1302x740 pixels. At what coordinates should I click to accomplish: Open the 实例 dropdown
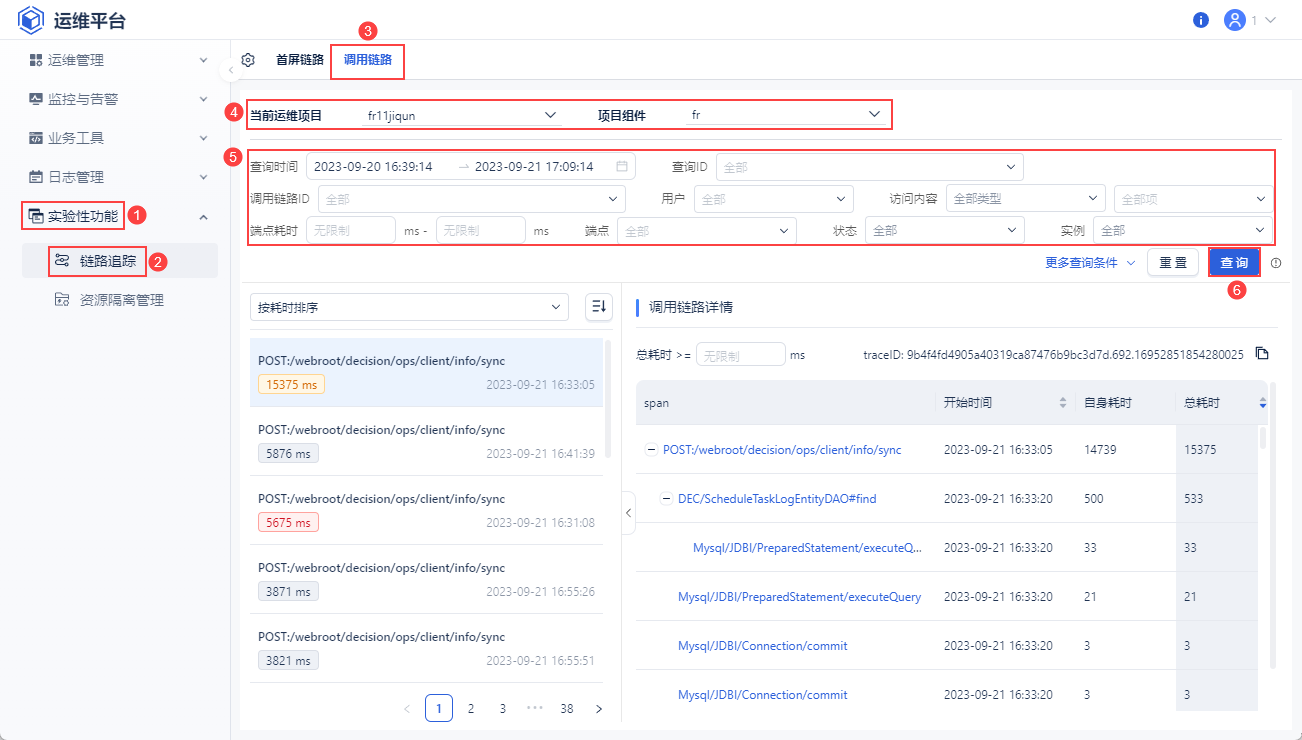point(1183,231)
